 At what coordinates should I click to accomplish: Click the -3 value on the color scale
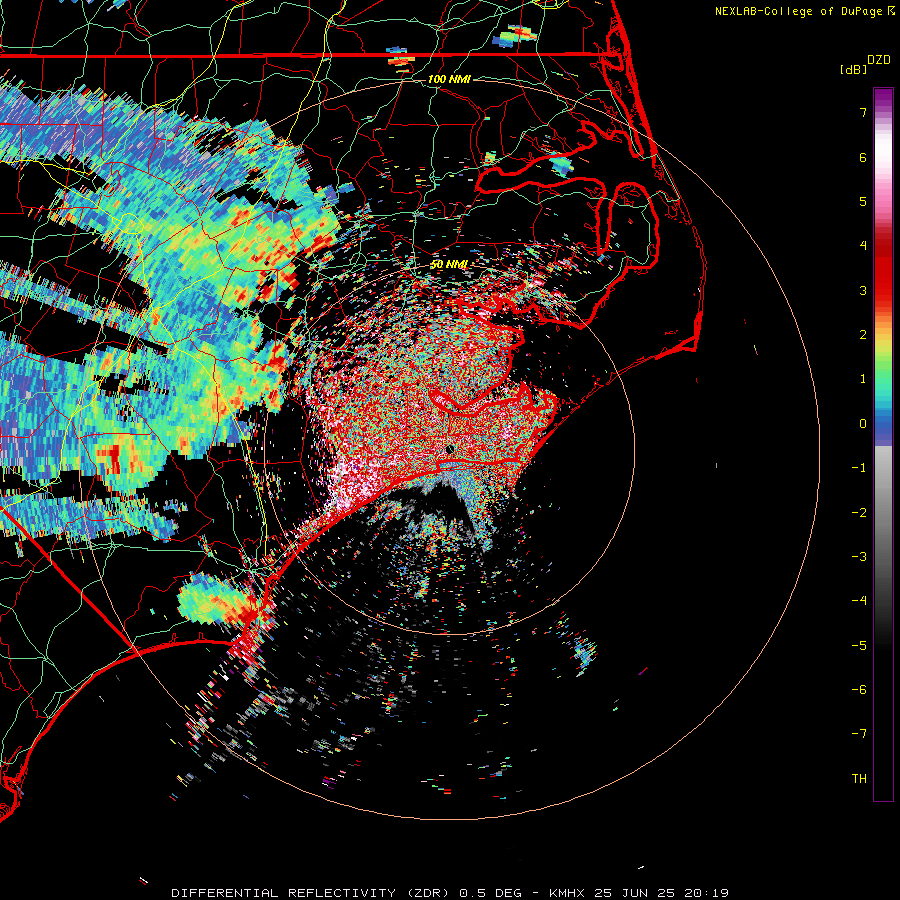859,557
